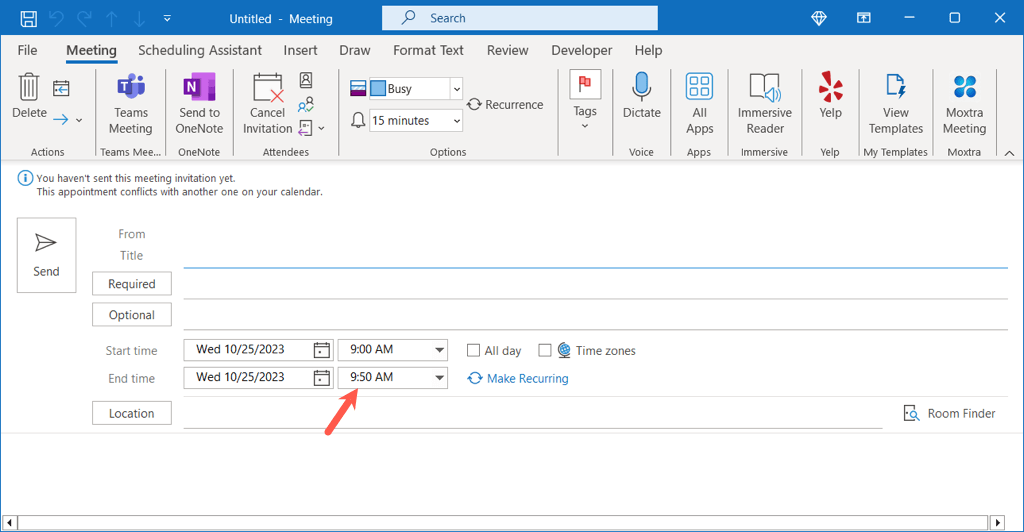Open the 15 minutes reminder dropdown

[x=456, y=121]
